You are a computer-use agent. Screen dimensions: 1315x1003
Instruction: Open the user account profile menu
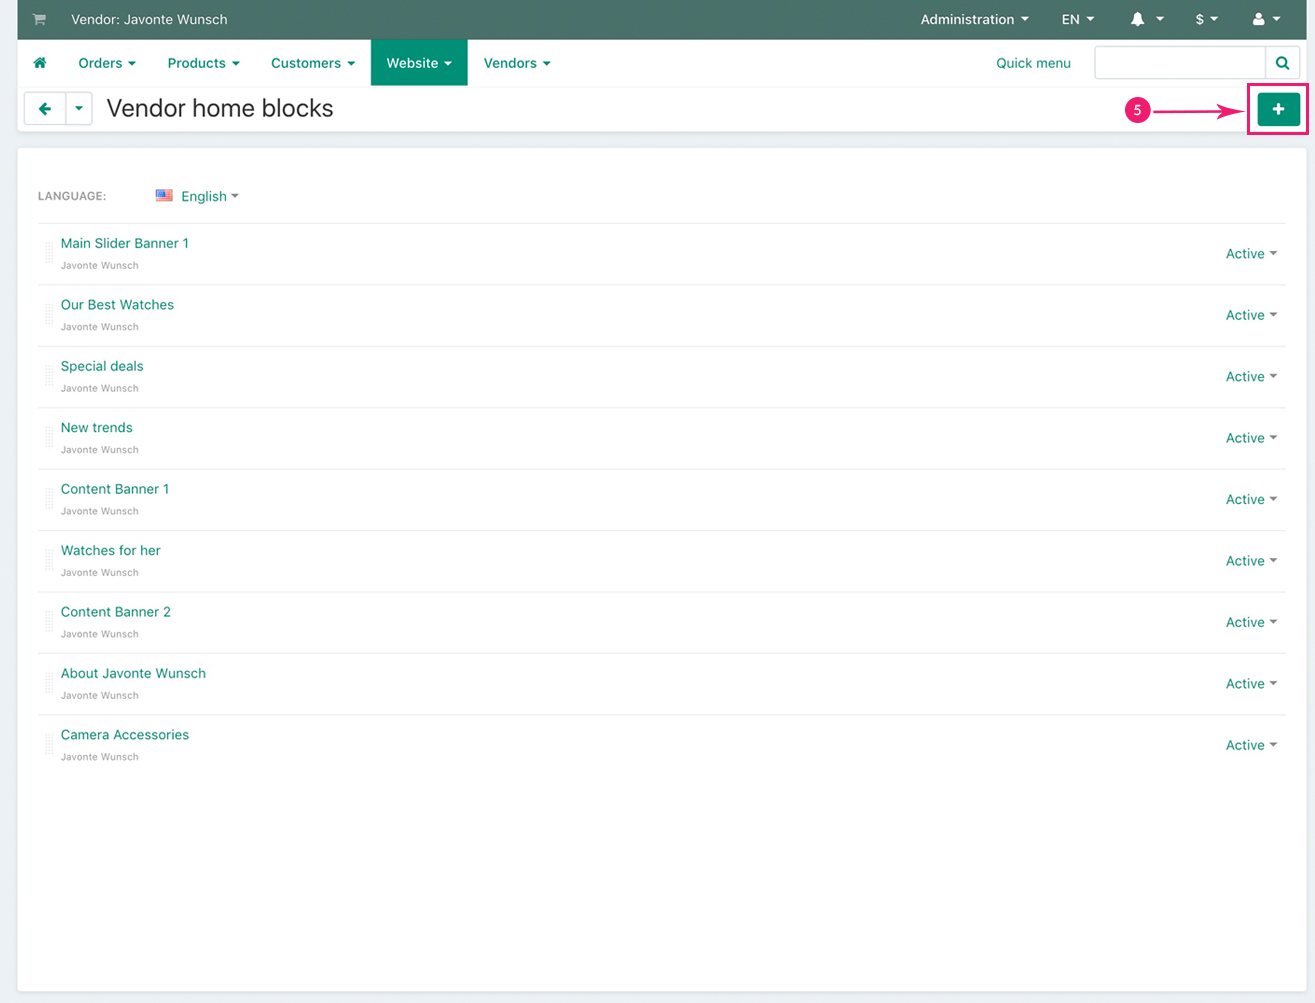1266,19
